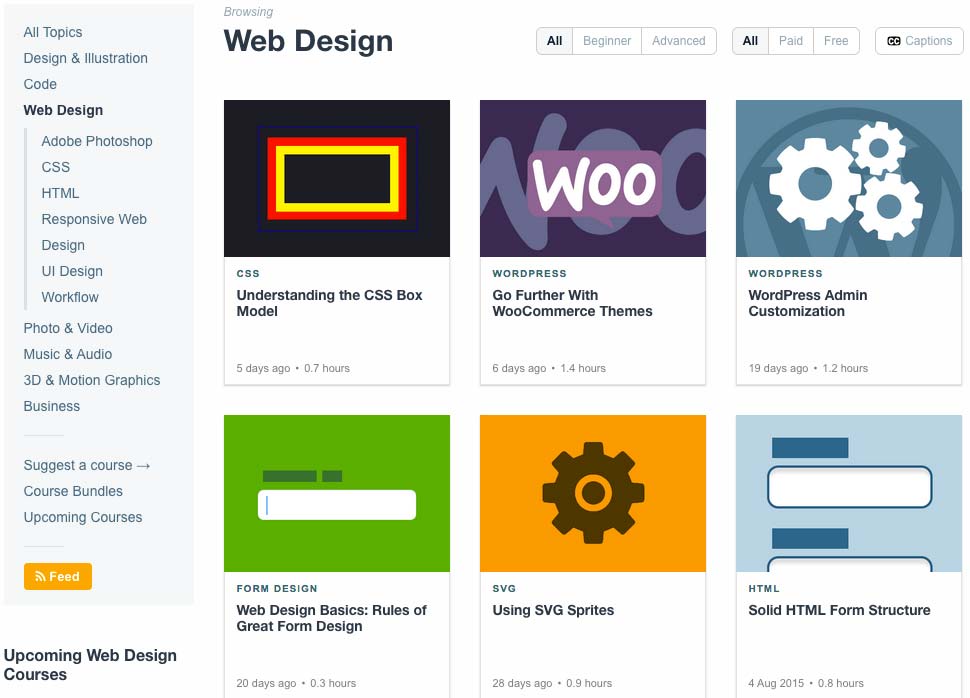Filter courses by Paid
This screenshot has height=698, width=970.
point(791,41)
